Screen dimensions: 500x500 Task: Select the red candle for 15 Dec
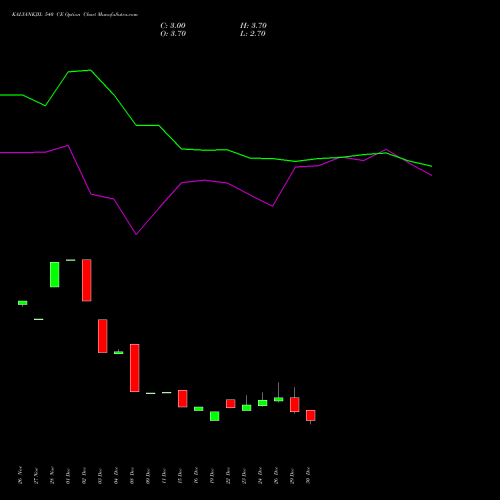[183, 398]
